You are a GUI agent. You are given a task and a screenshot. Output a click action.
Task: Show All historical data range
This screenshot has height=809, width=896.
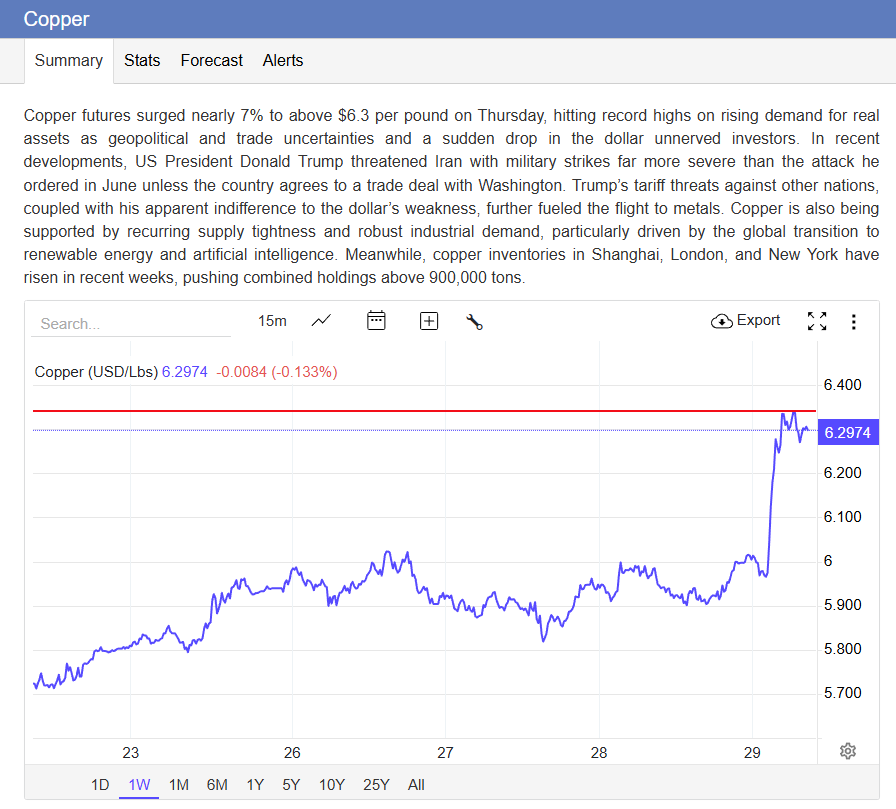tap(416, 785)
